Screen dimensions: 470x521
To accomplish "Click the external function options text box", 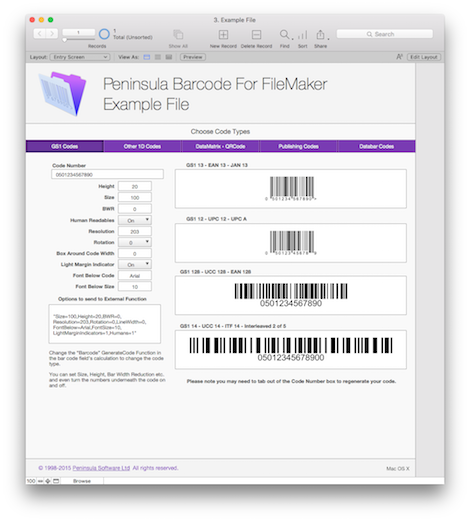I will [x=105, y=324].
